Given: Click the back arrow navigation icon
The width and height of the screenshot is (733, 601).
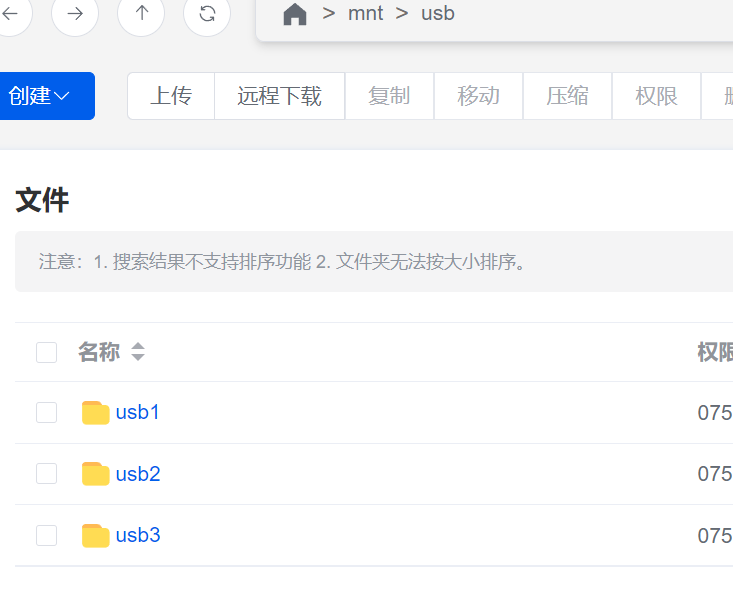Looking at the screenshot, I should (10, 13).
